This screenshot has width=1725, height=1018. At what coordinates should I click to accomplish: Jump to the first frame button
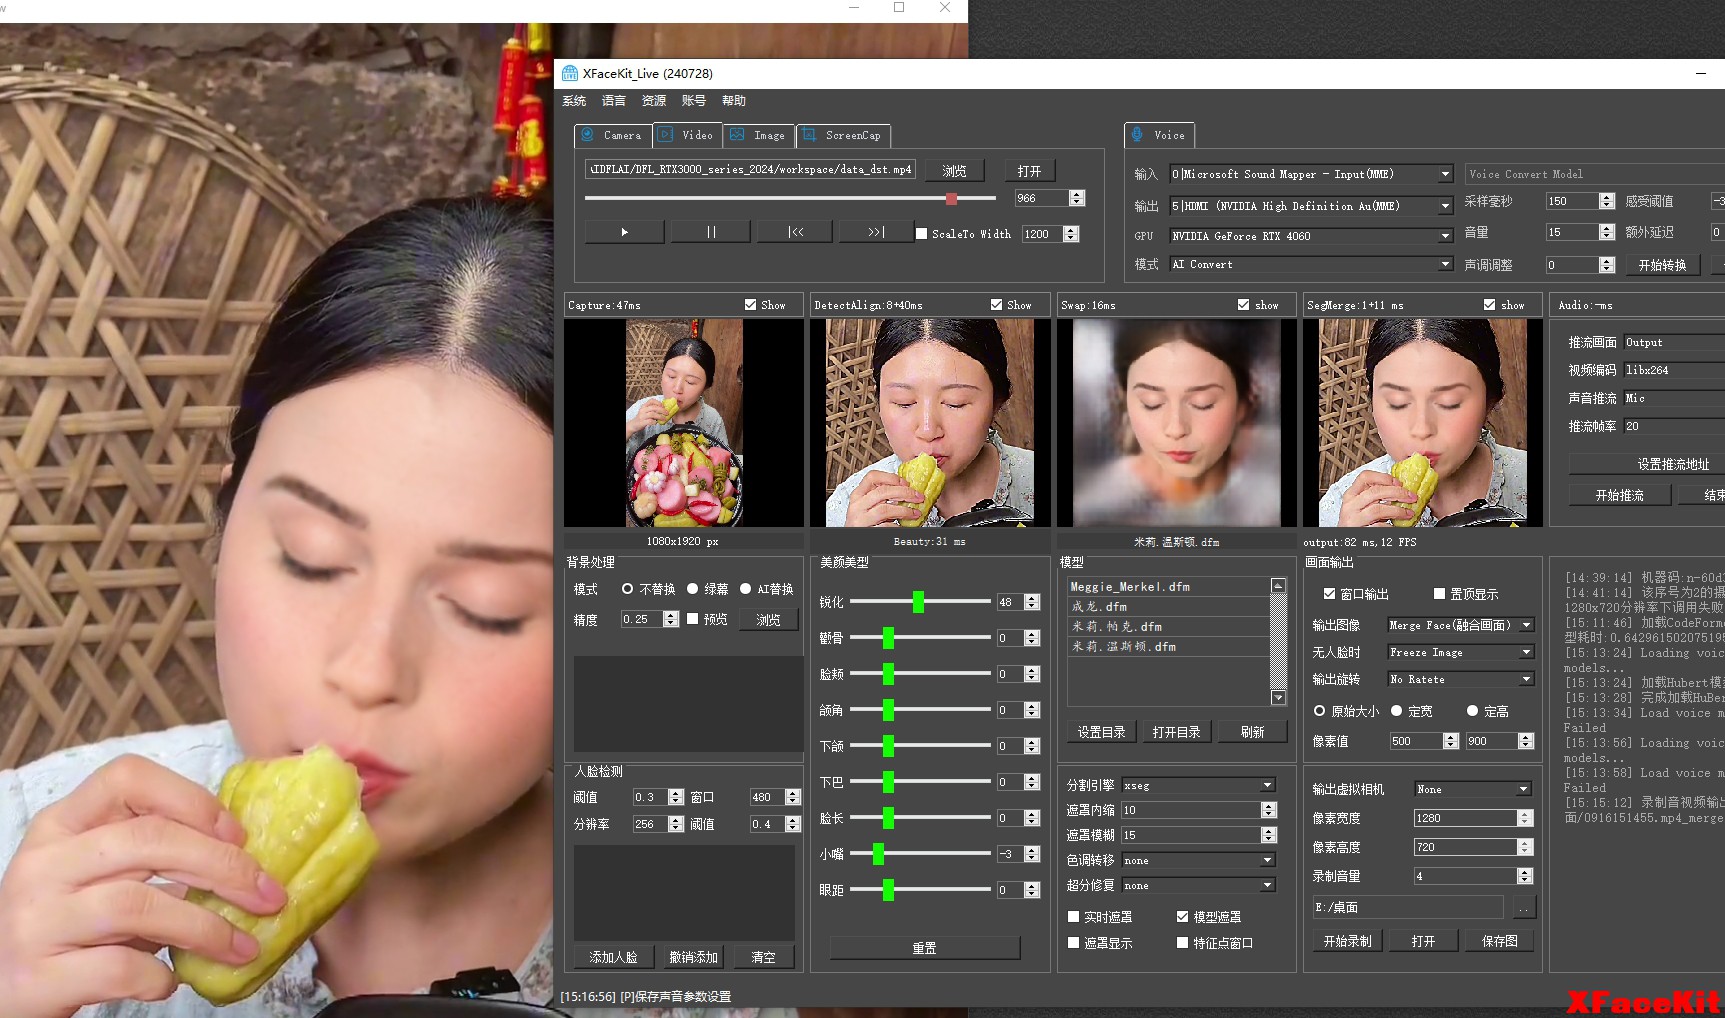click(796, 232)
